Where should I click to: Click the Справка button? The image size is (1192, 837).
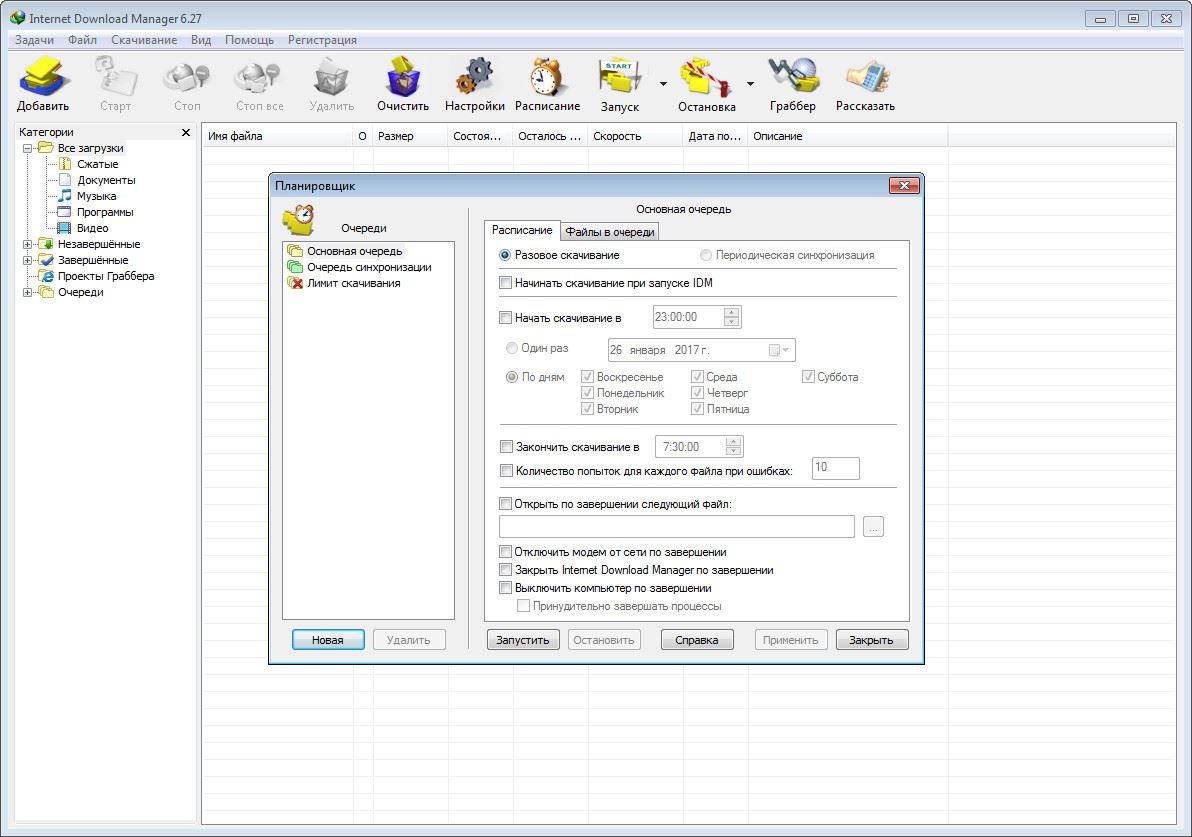coord(696,640)
